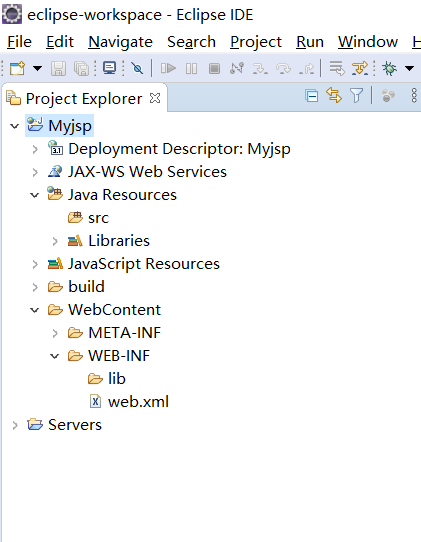Image resolution: width=421 pixels, height=542 pixels.
Task: Expand the Libraries node under Java Resources
Action: point(55,241)
